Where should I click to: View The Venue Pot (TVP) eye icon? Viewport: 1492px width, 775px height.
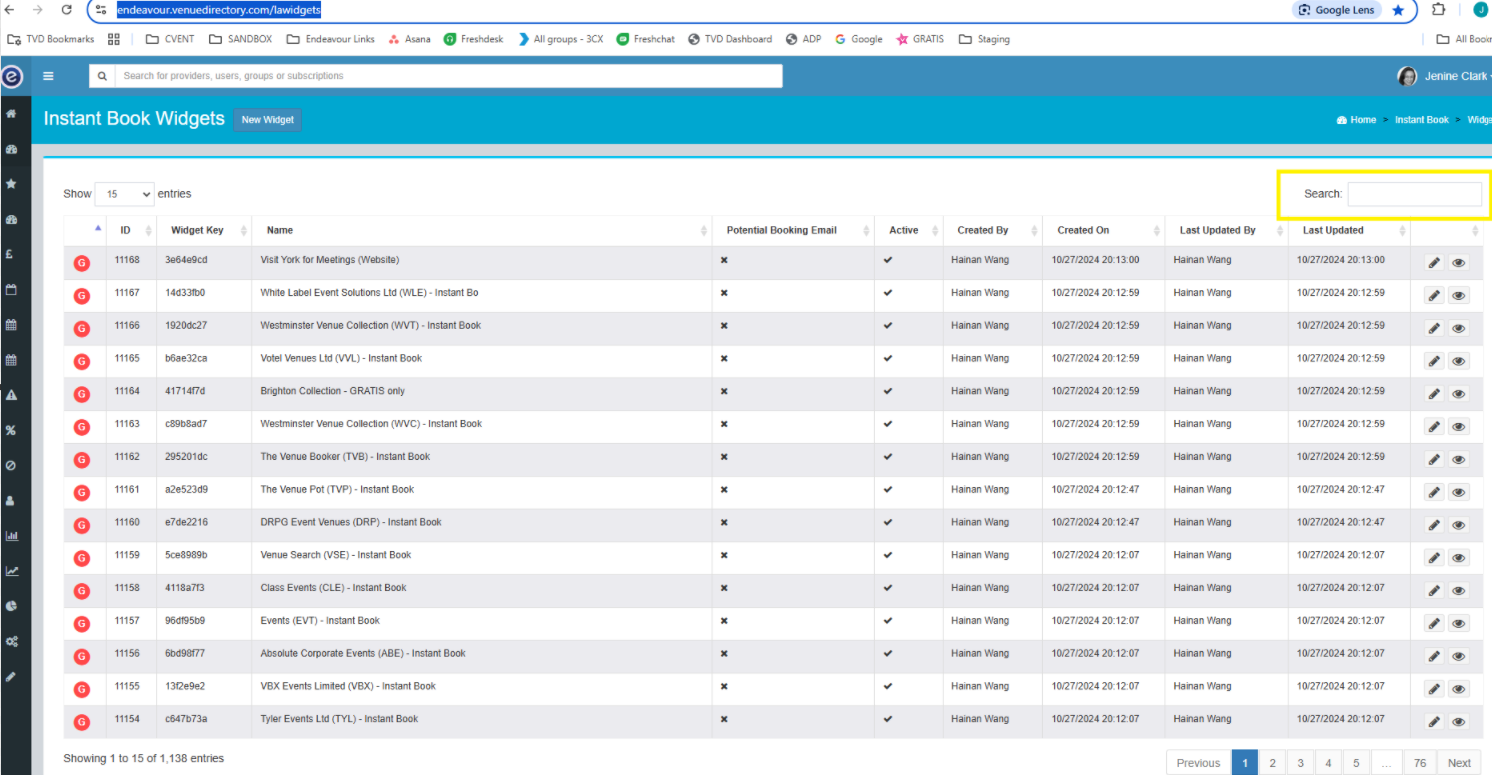(x=1459, y=492)
